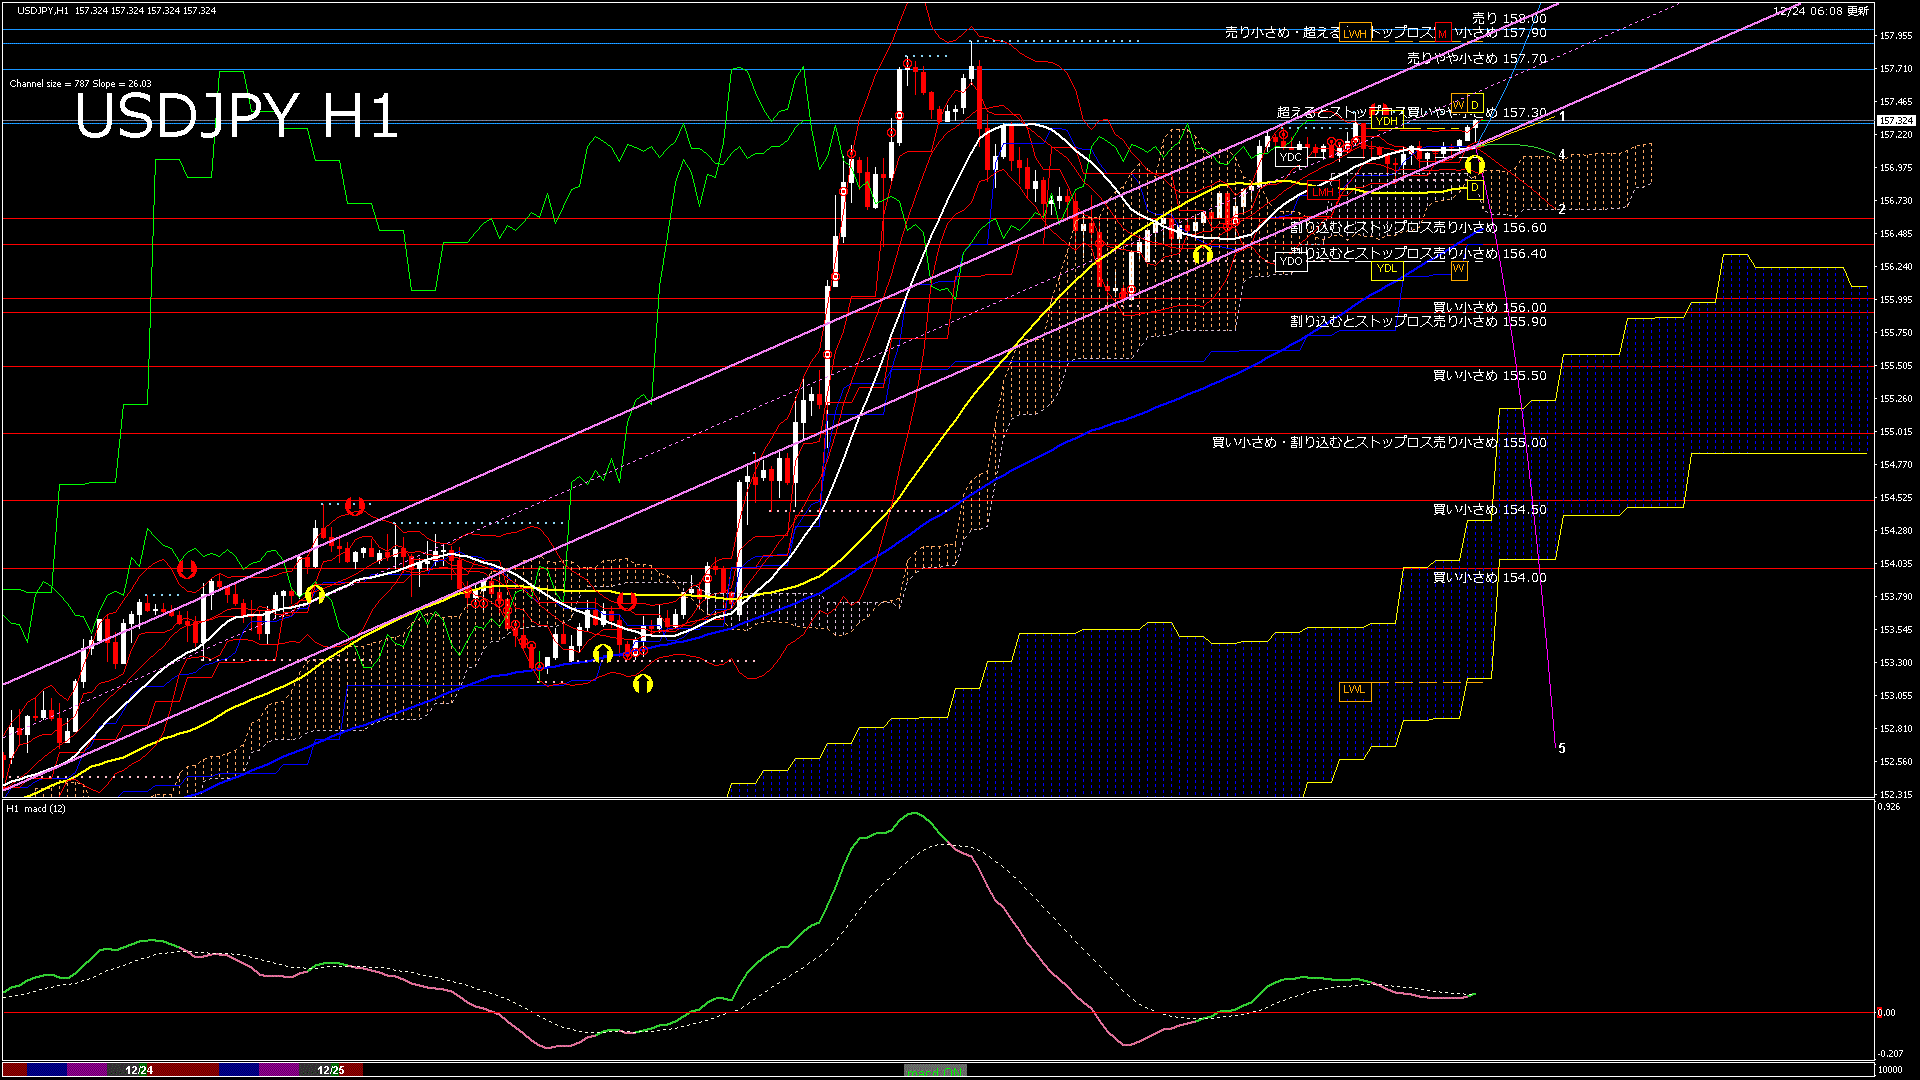The image size is (1920, 1080).
Task: Click the red M level marker
Action: pos(1442,33)
